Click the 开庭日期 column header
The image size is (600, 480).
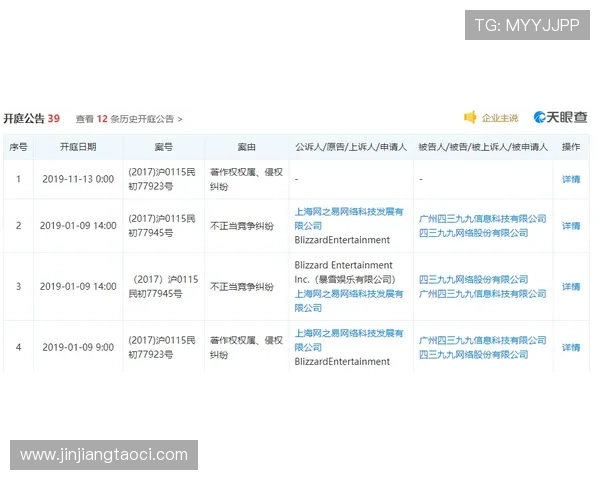point(78,147)
